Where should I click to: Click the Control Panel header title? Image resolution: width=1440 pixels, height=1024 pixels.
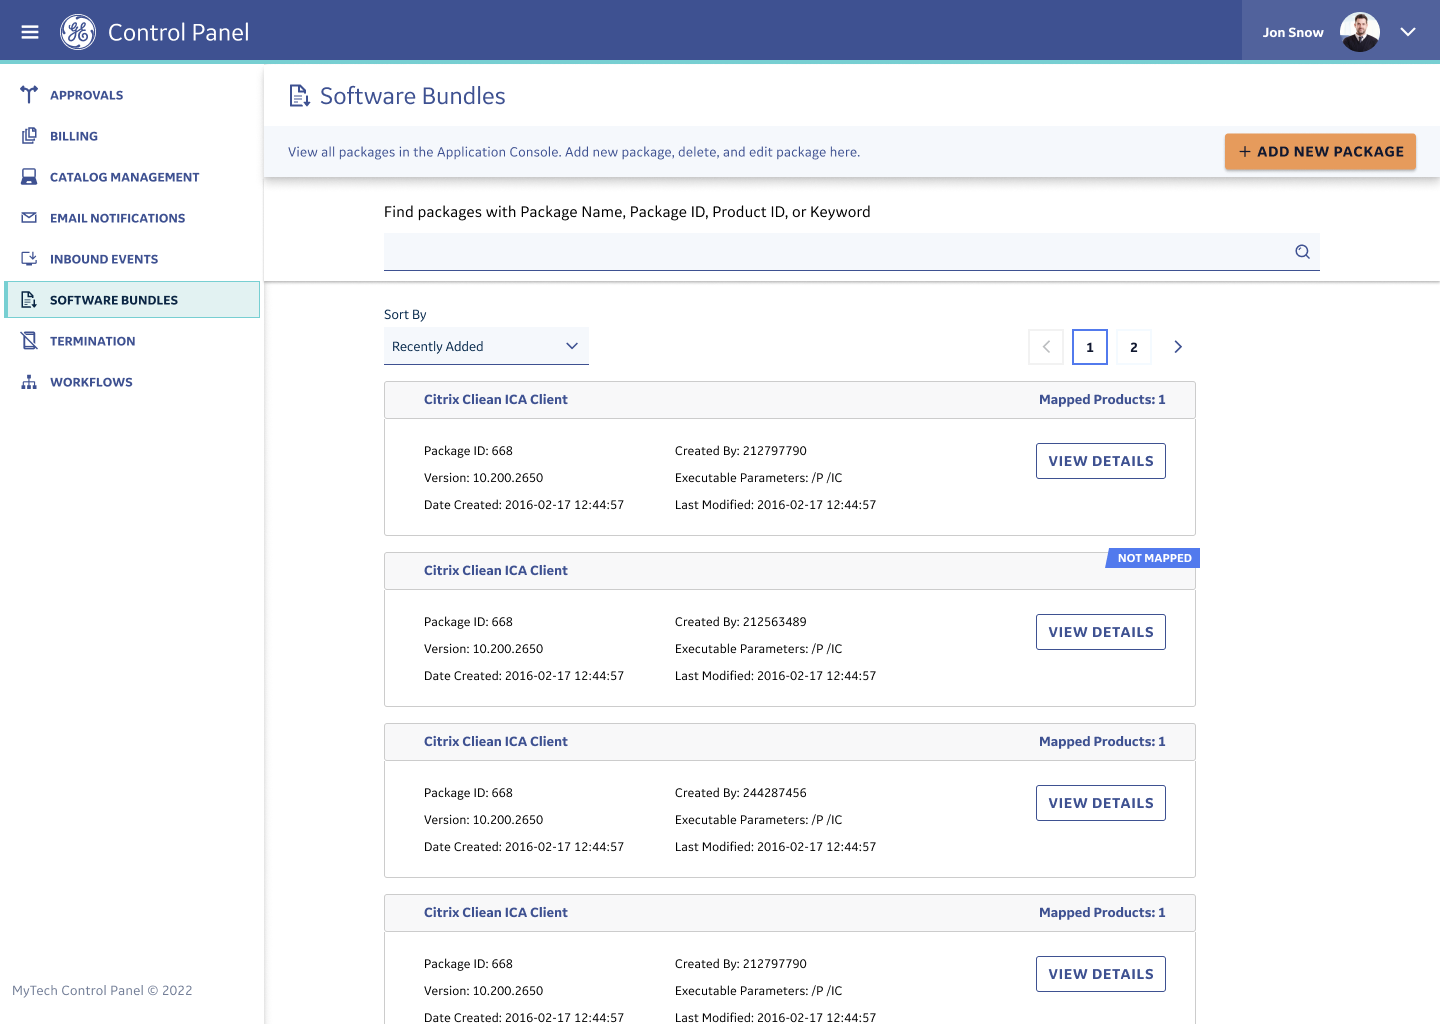tap(178, 32)
